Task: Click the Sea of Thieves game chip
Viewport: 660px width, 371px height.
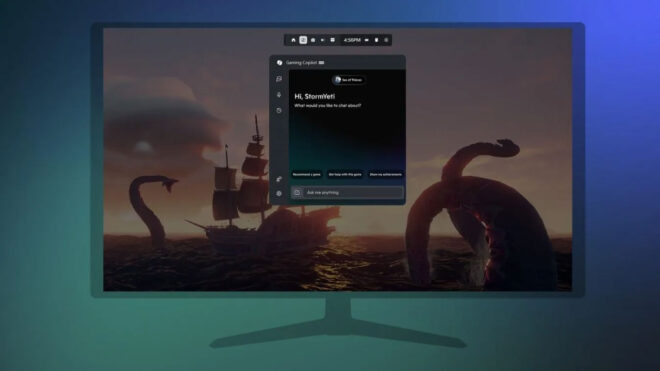Action: coord(349,80)
